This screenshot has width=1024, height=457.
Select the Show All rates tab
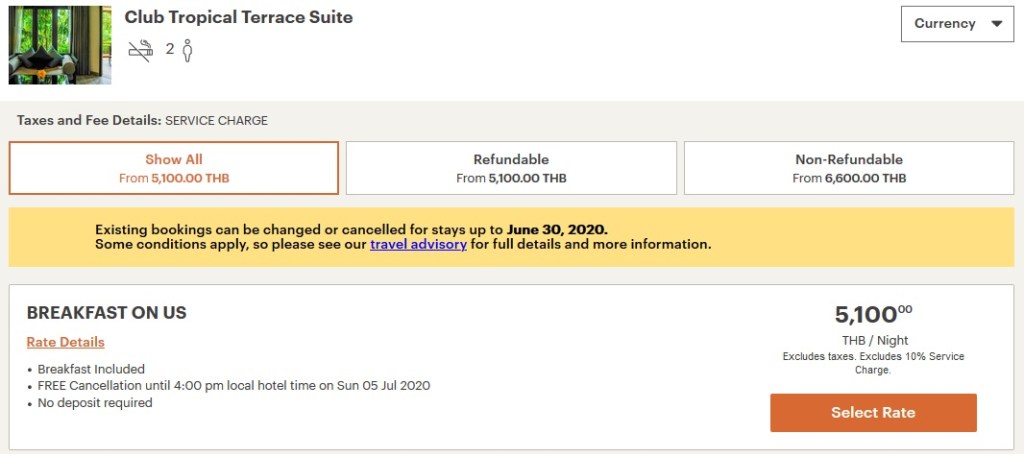pos(174,168)
